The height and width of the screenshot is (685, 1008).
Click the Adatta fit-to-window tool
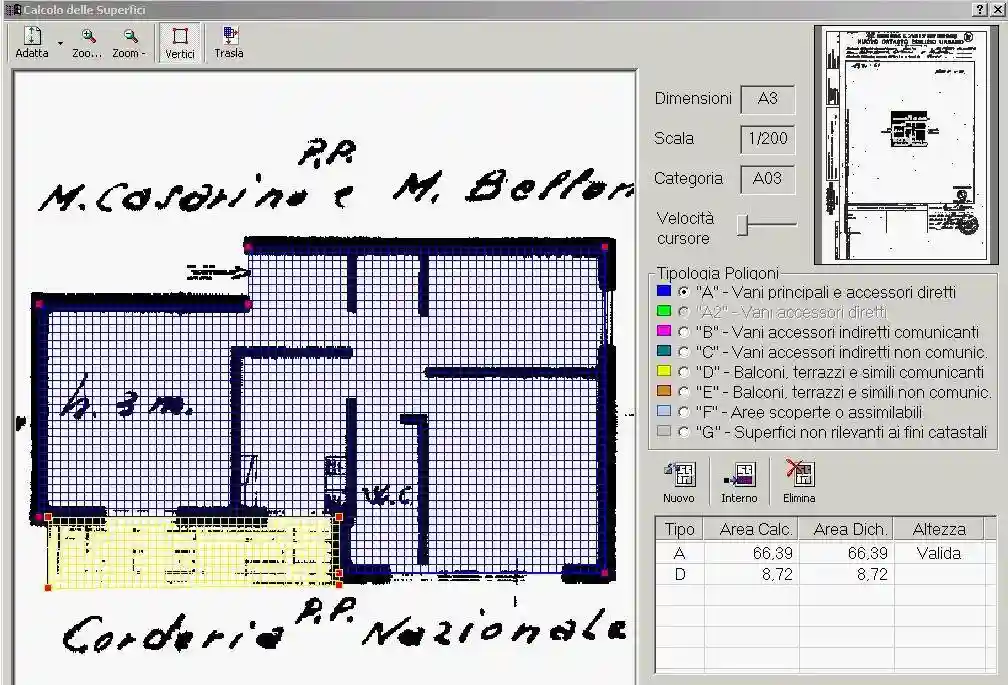point(32,42)
